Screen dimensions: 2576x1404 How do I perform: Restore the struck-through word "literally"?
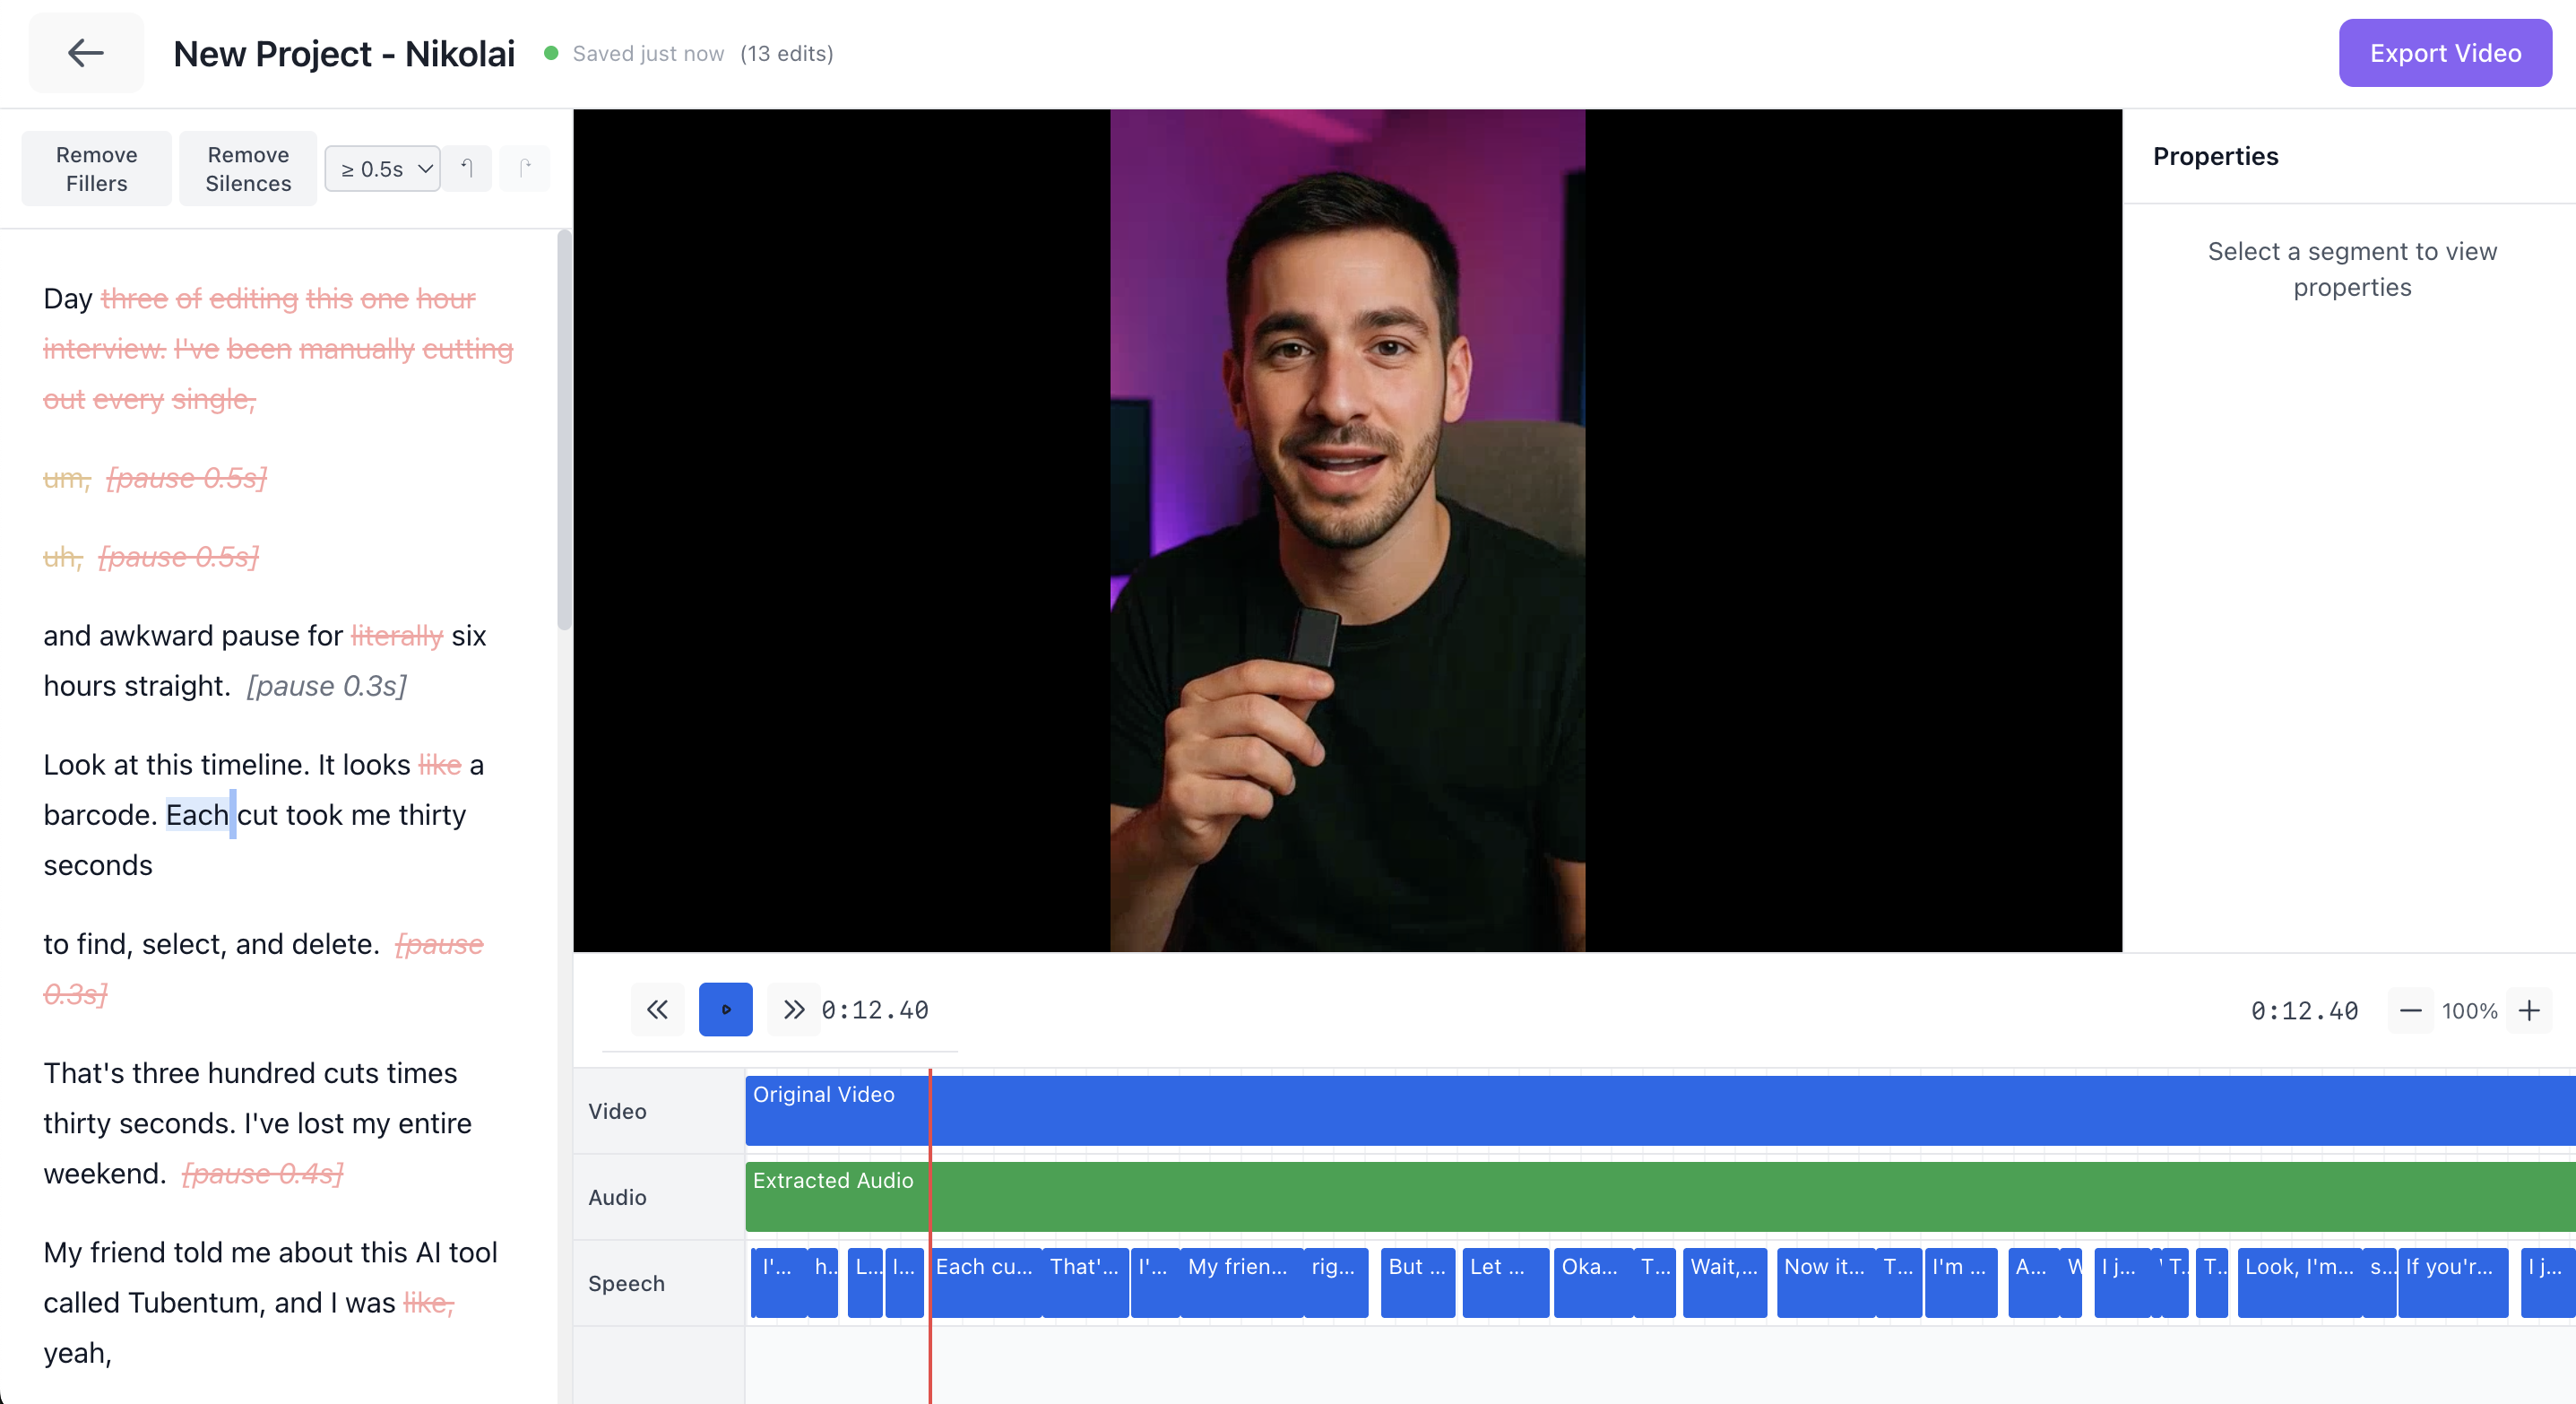[396, 636]
